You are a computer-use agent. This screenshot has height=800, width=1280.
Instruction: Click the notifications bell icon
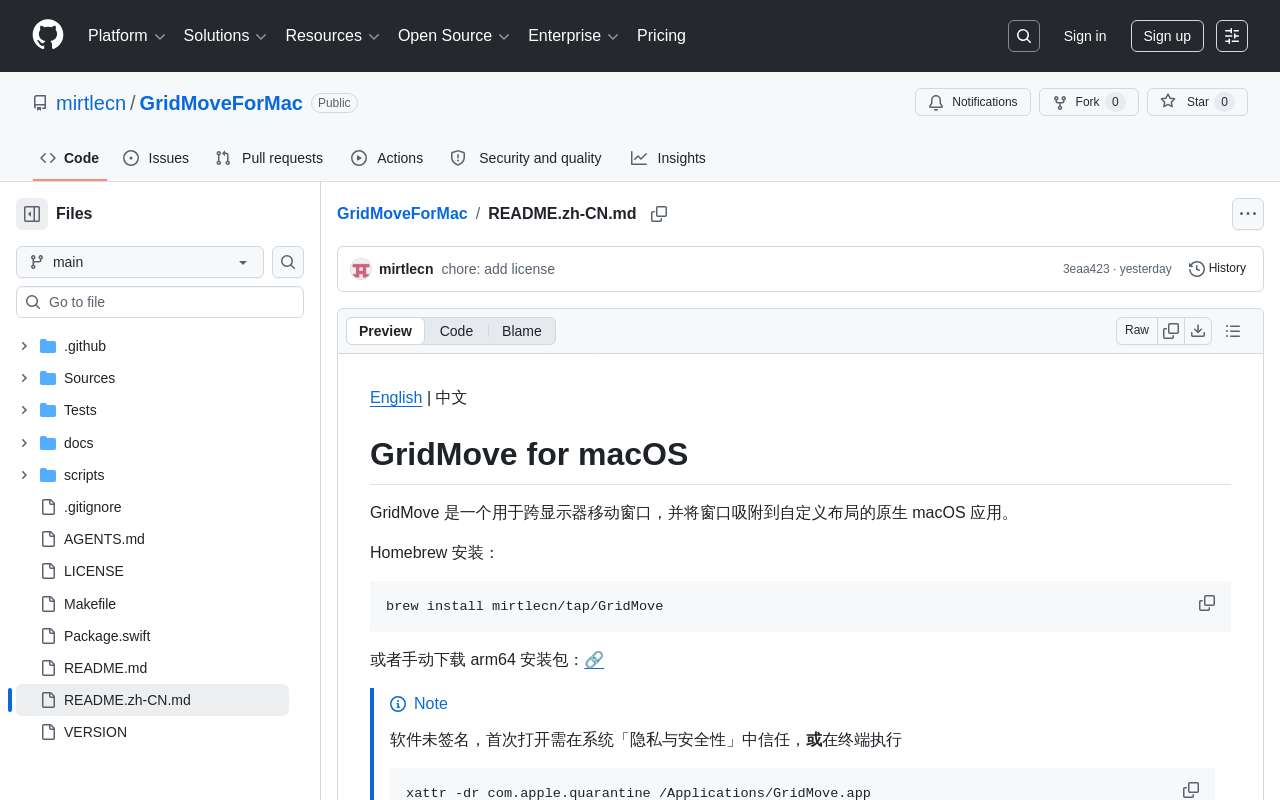936,102
